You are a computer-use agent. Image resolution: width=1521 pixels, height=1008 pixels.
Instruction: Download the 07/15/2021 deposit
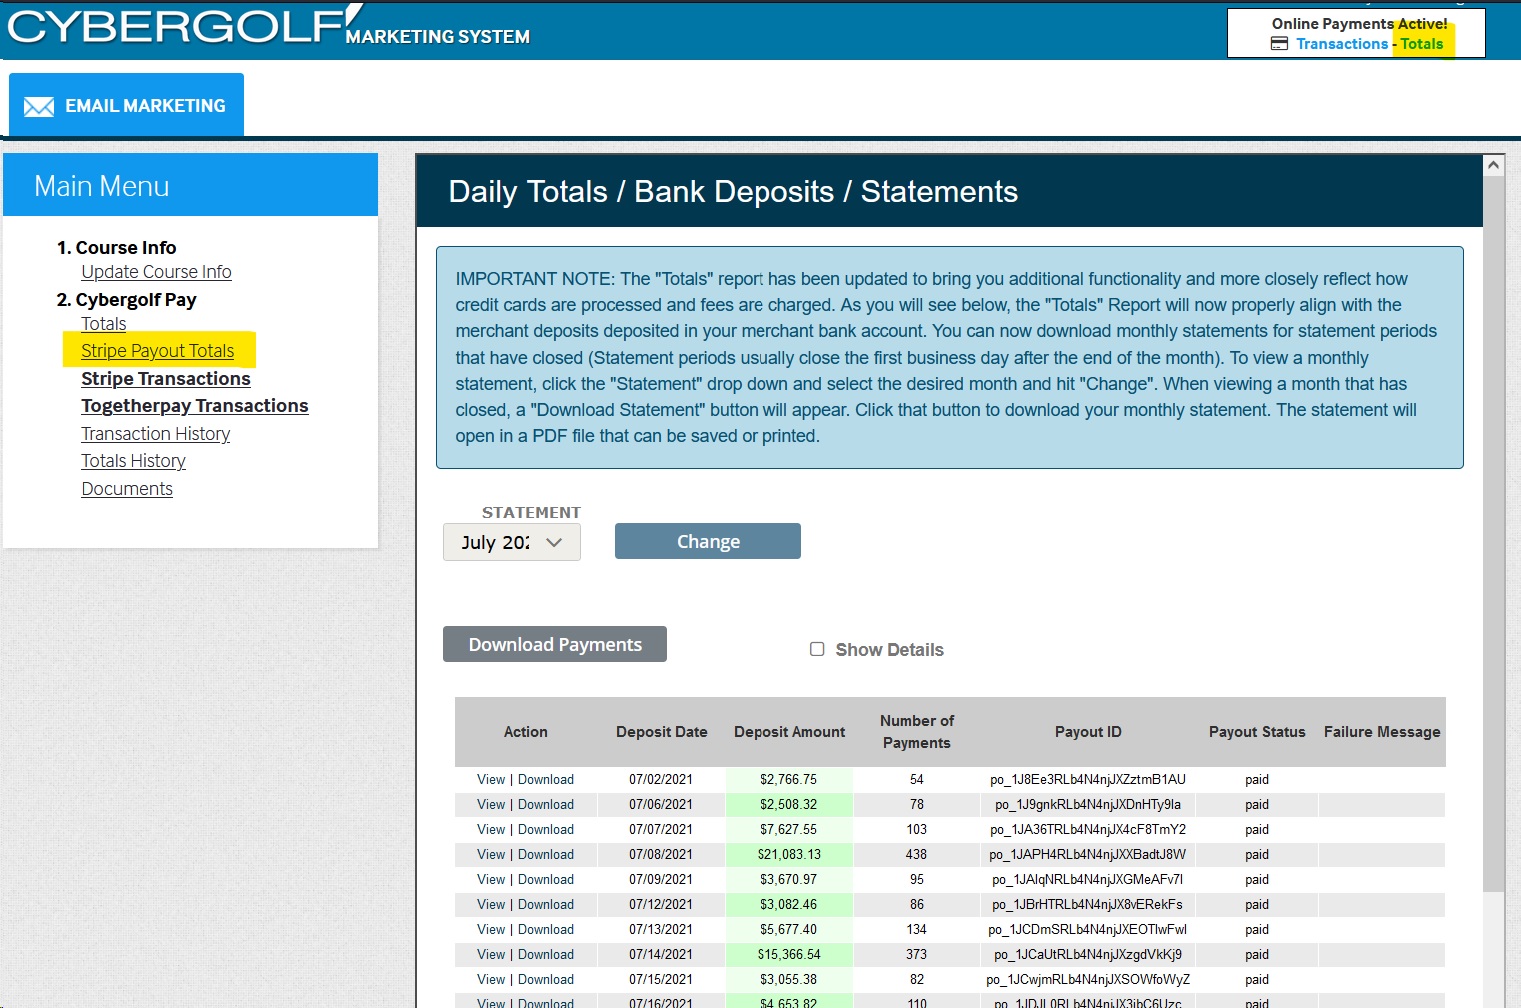click(x=546, y=979)
